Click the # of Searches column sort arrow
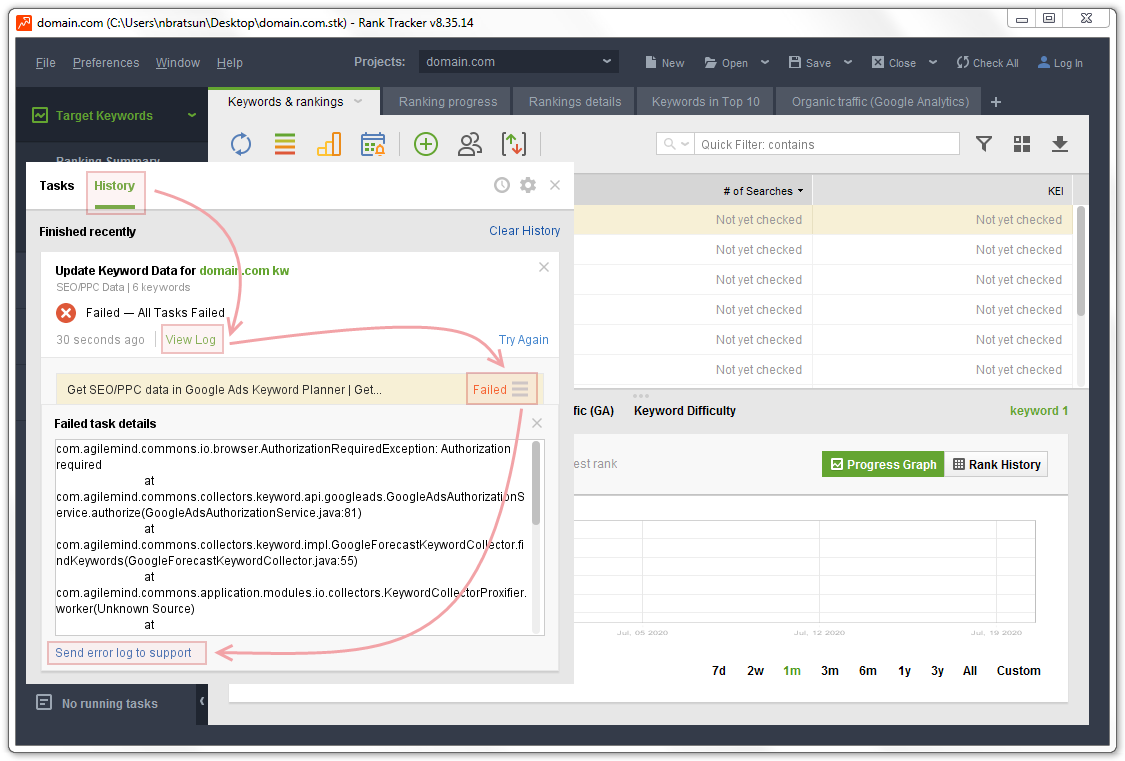 800,191
